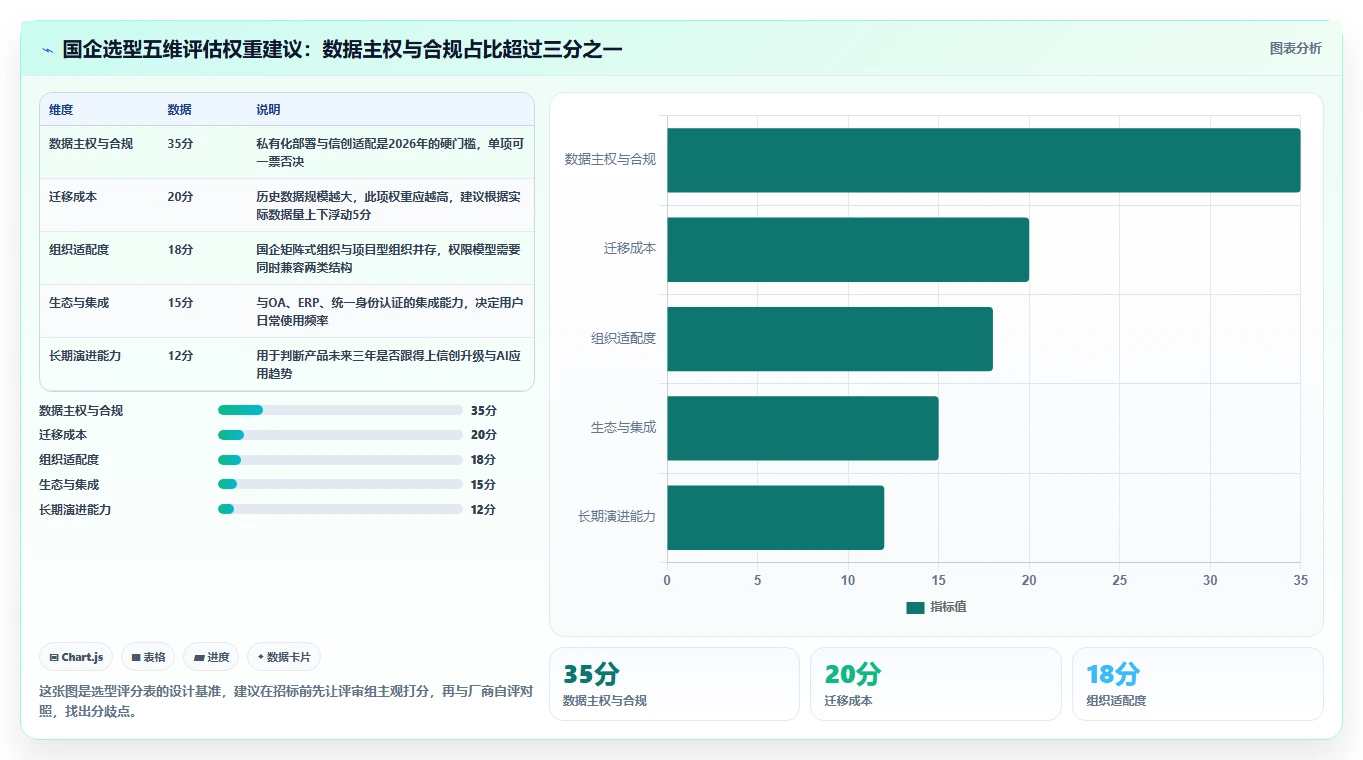
Task: Click the 数据主权与合规 progress bar
Action: tap(340, 410)
